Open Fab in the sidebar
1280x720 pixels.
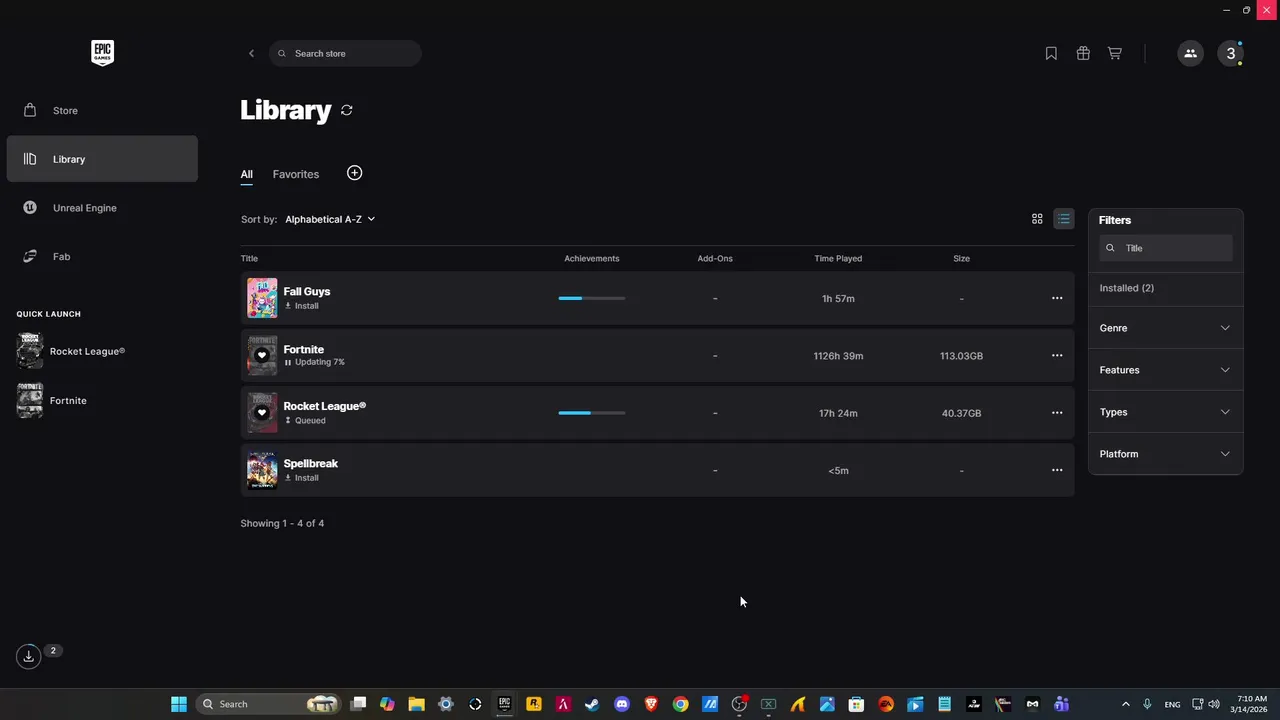click(102, 257)
